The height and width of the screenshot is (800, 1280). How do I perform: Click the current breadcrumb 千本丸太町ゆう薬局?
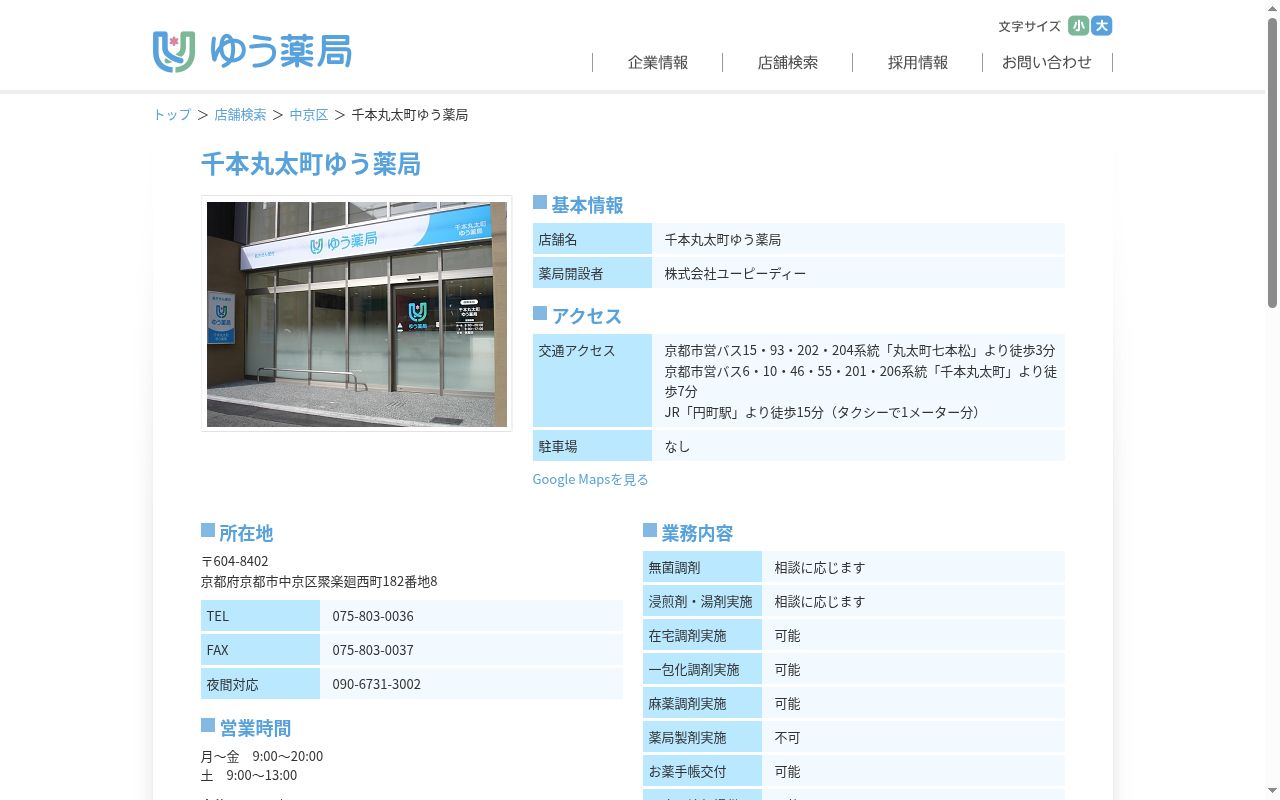coord(410,115)
